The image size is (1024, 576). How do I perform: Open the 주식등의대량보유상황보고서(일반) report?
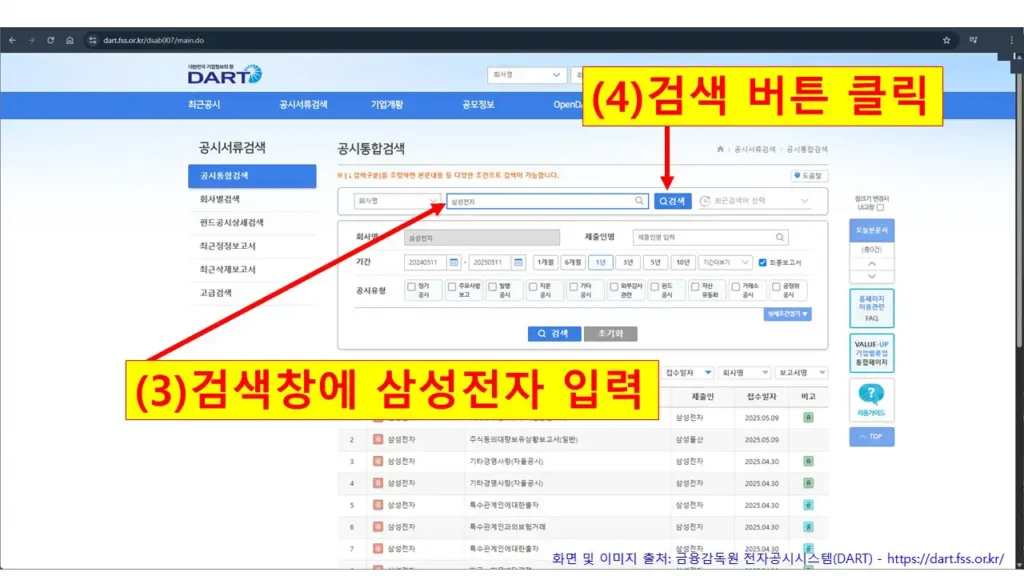523,440
